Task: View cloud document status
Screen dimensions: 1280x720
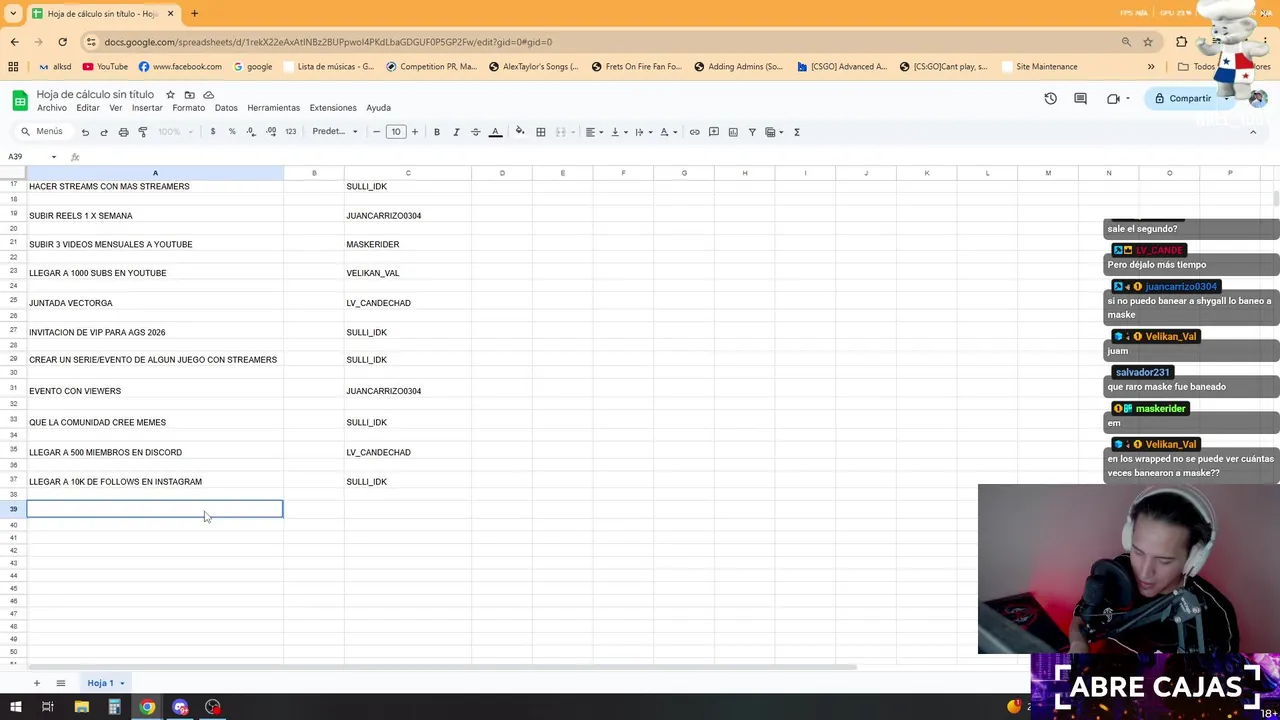Action: pos(208,95)
